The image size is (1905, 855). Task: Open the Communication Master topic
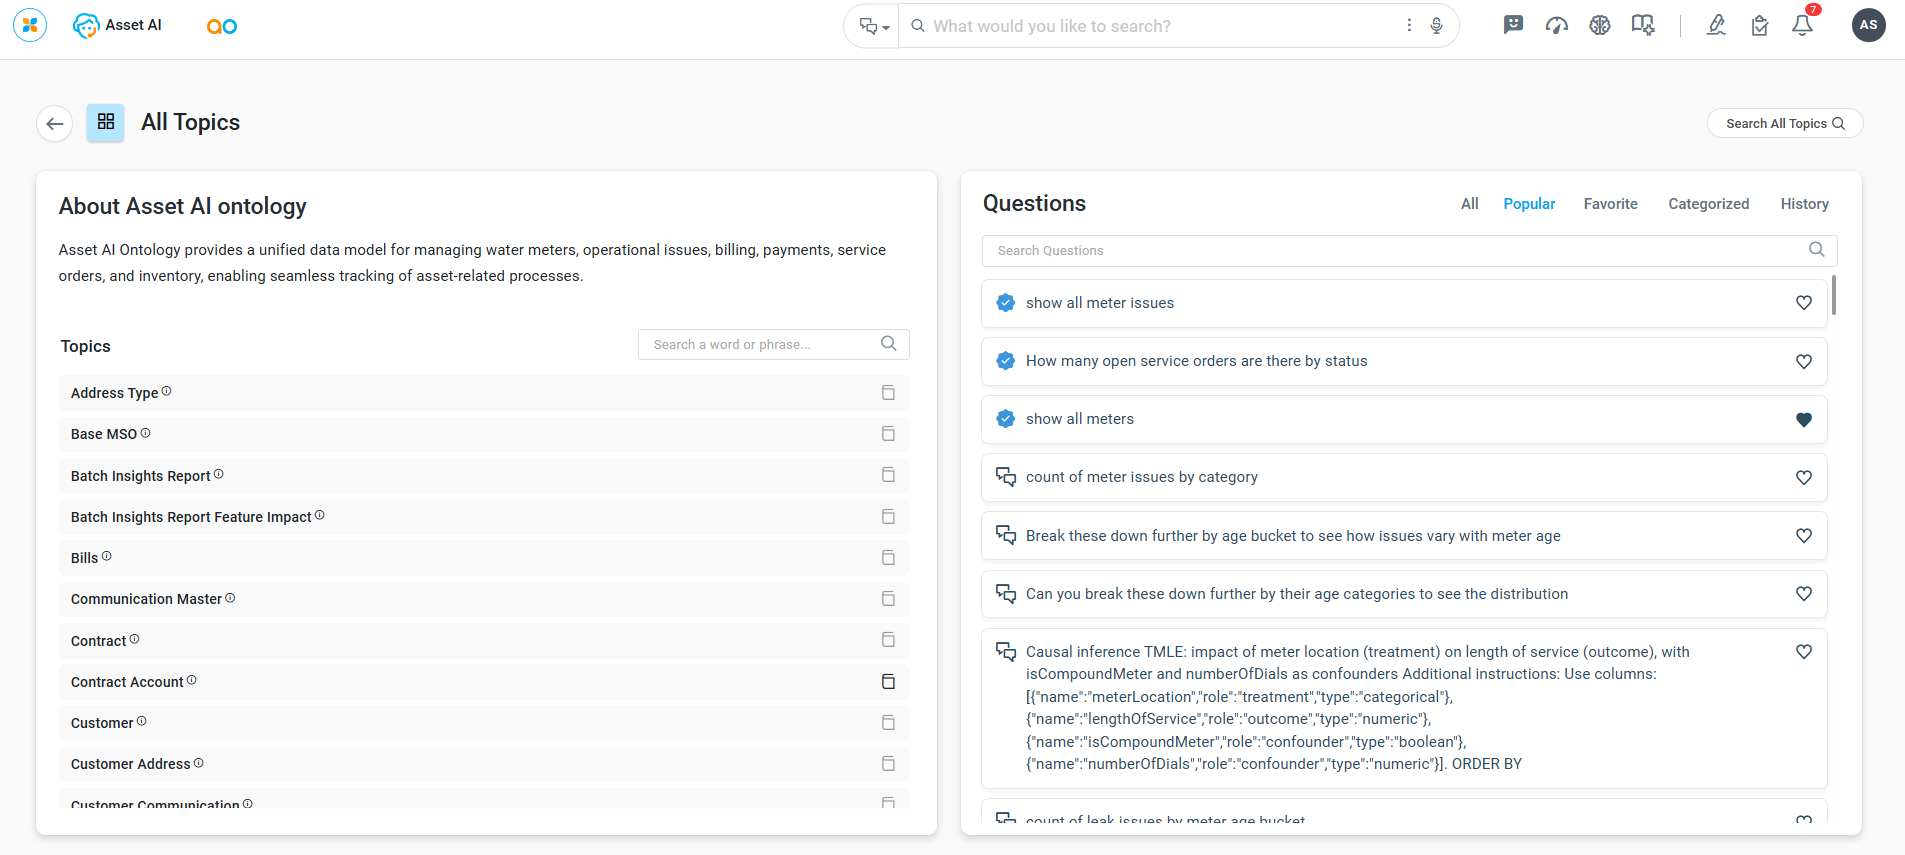click(x=484, y=599)
